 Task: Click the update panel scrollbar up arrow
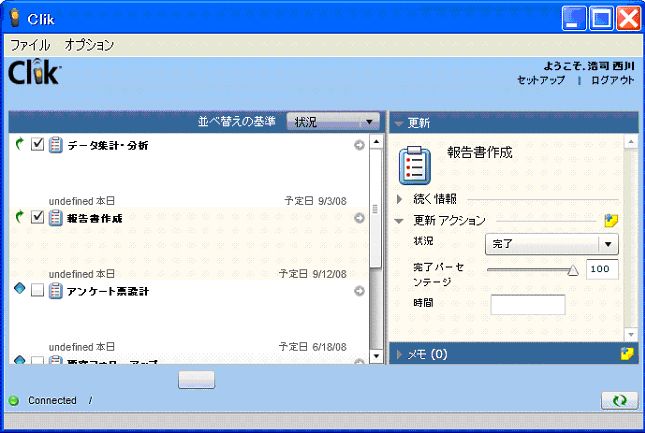click(631, 142)
